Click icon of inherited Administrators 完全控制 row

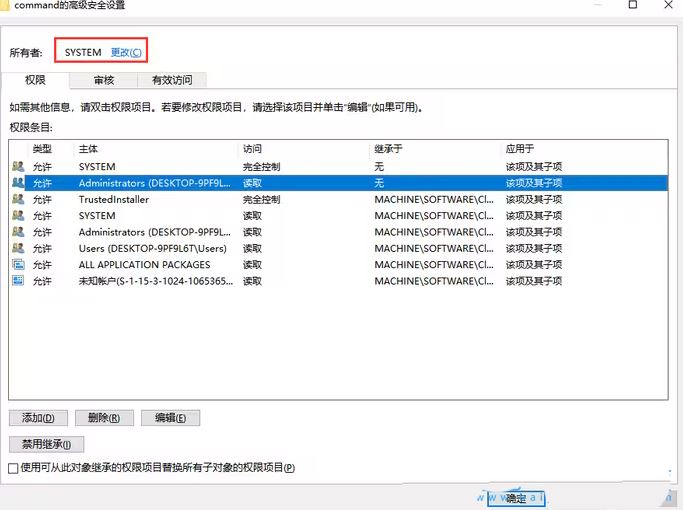coord(18,232)
